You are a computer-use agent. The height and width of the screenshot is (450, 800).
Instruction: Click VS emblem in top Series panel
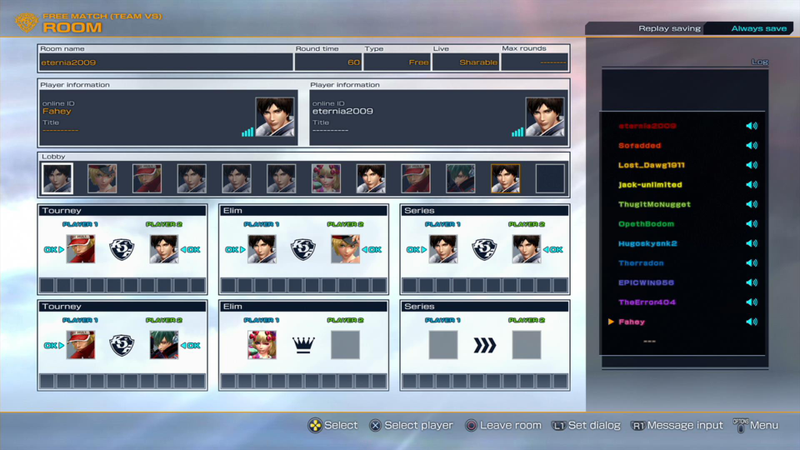click(x=484, y=249)
